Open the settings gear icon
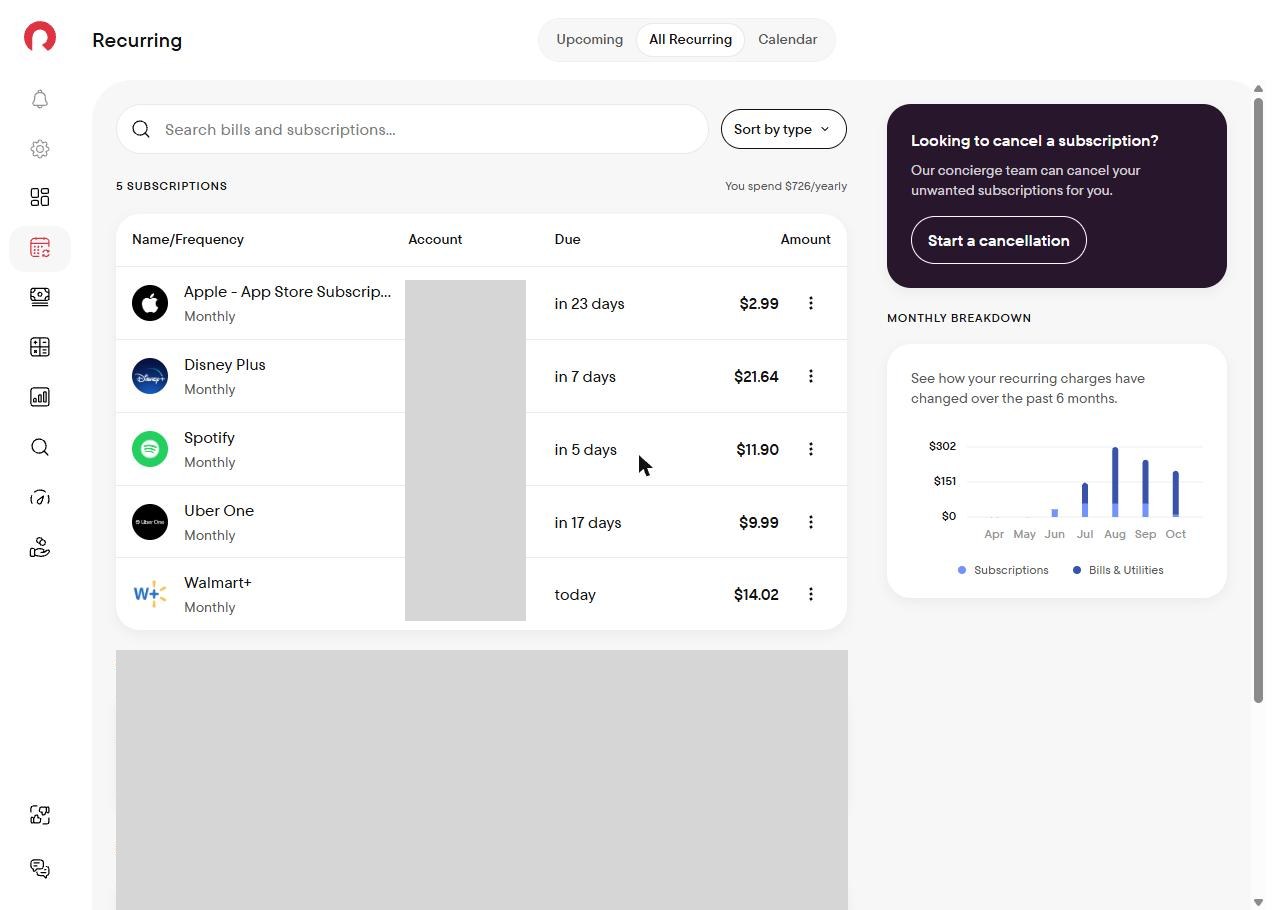The image size is (1278, 910). pyautogui.click(x=40, y=149)
